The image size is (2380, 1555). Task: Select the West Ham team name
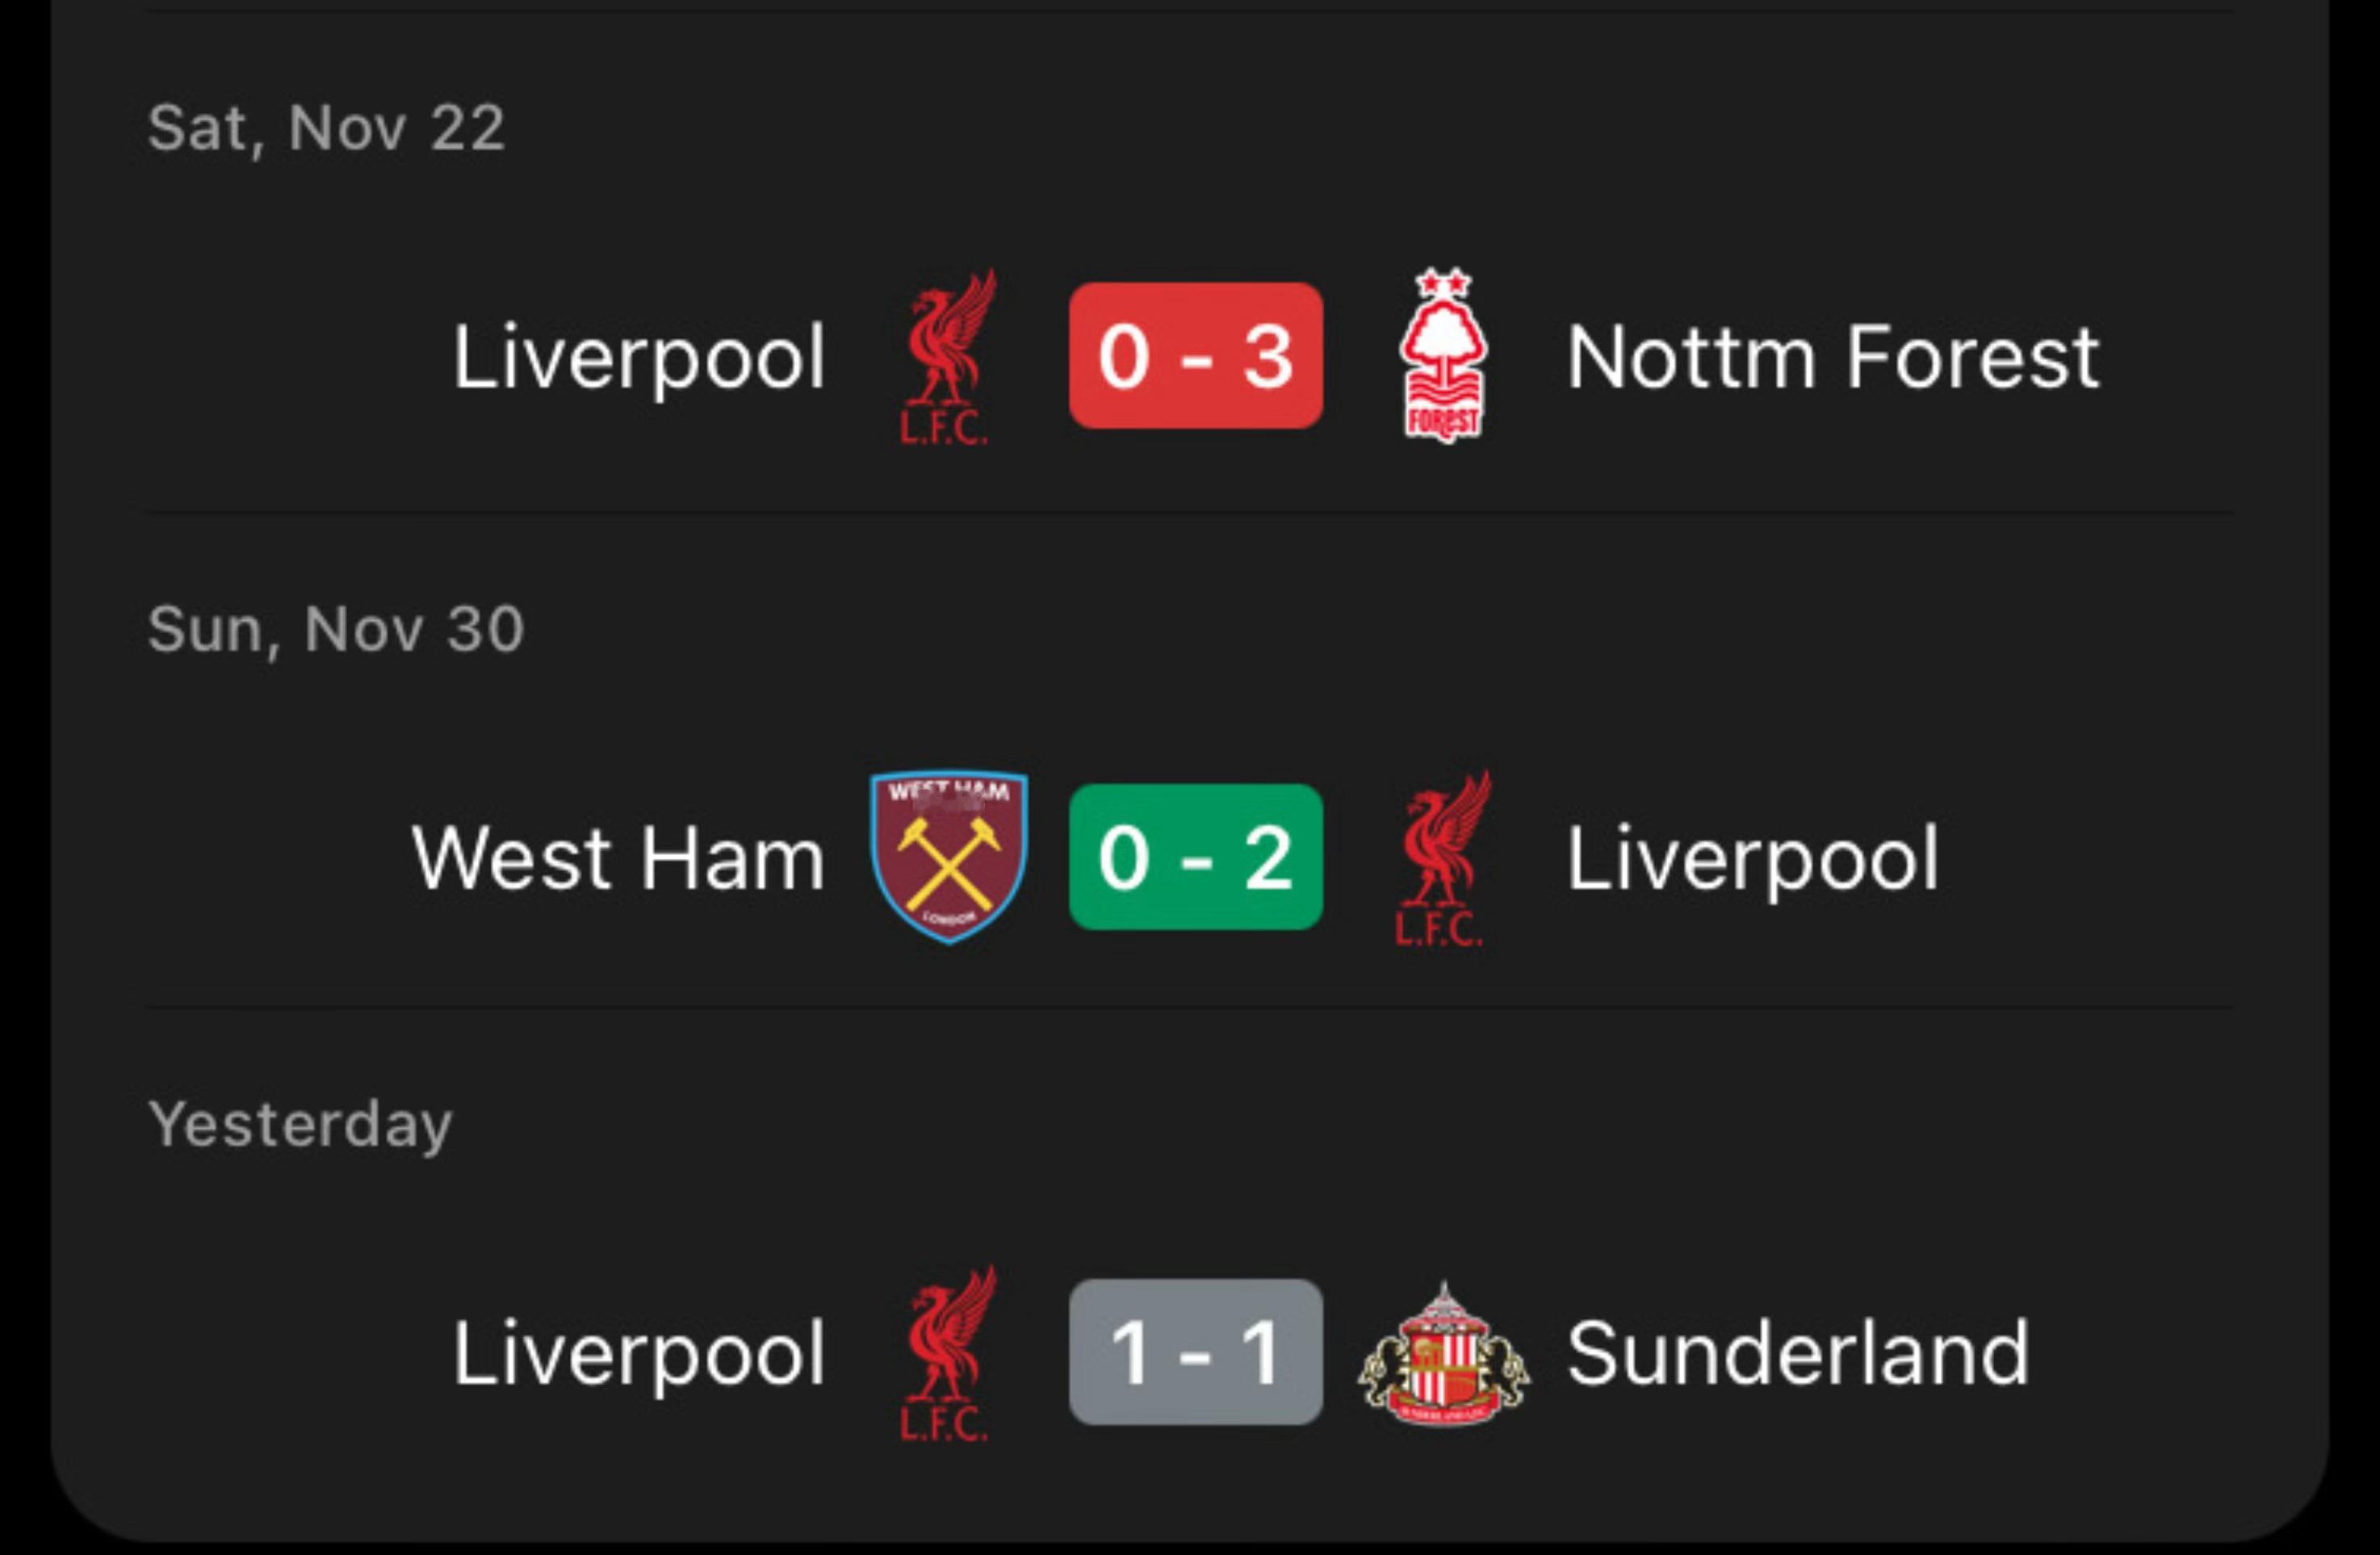(618, 859)
